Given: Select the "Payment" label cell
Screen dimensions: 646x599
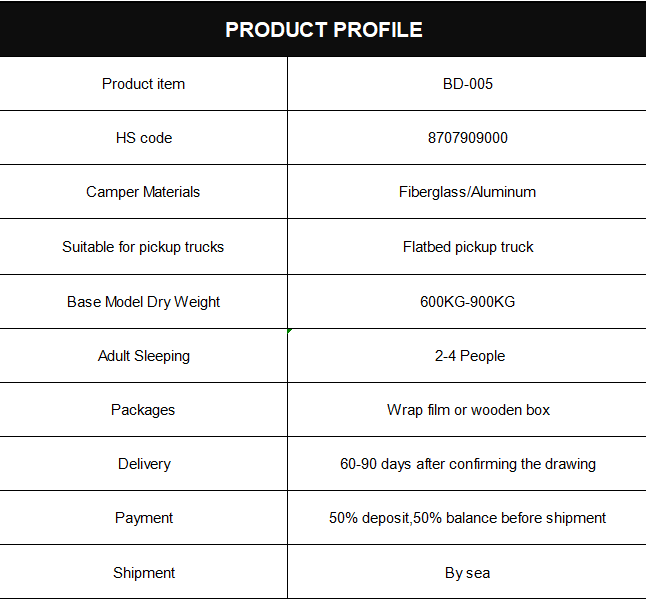Looking at the screenshot, I should tap(143, 518).
